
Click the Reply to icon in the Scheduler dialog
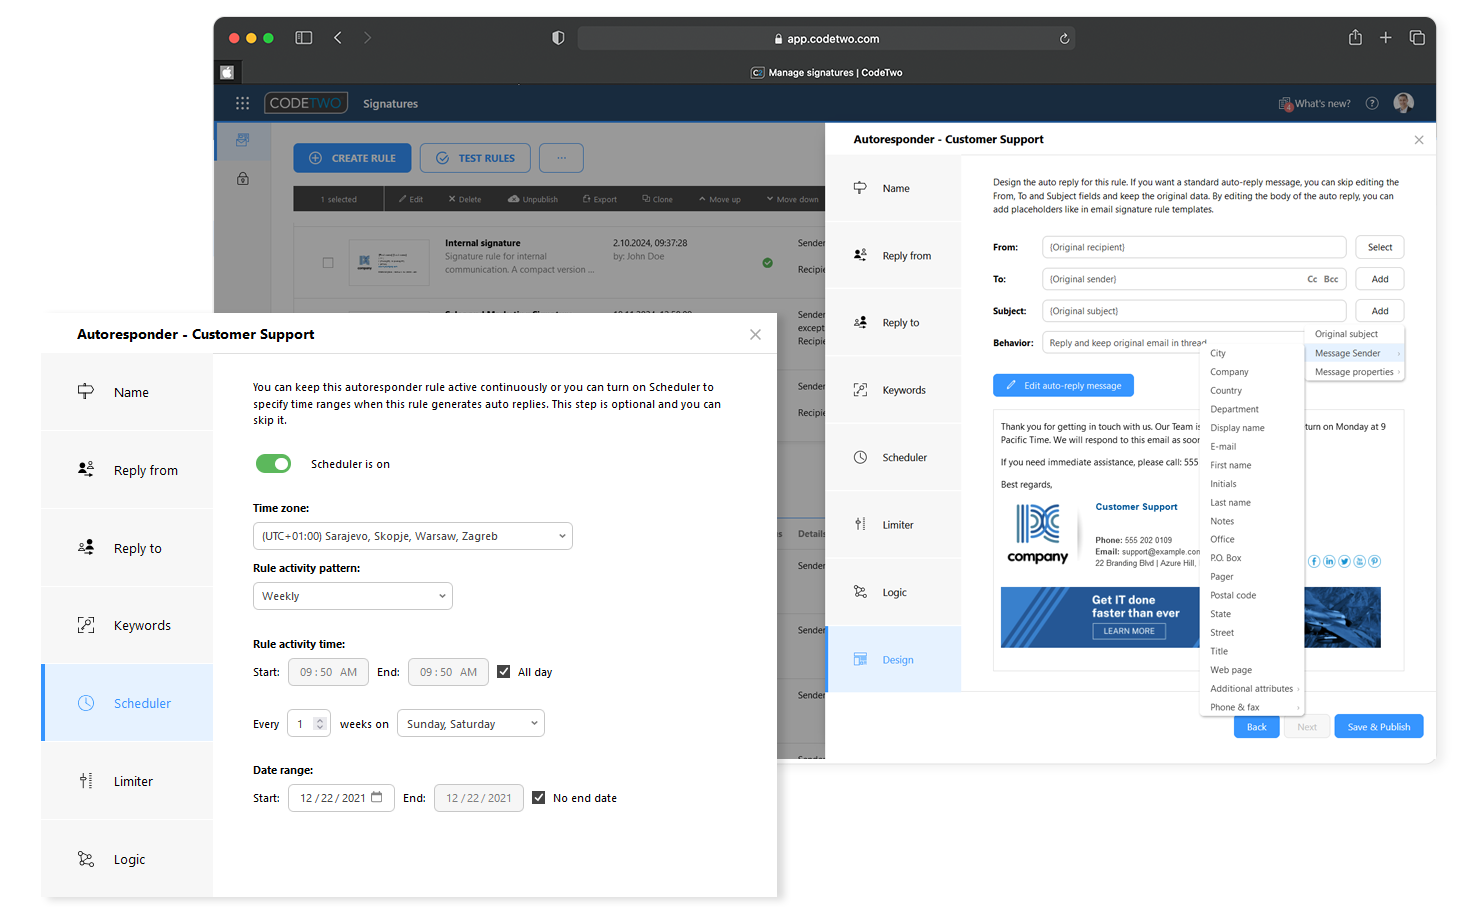tap(86, 547)
